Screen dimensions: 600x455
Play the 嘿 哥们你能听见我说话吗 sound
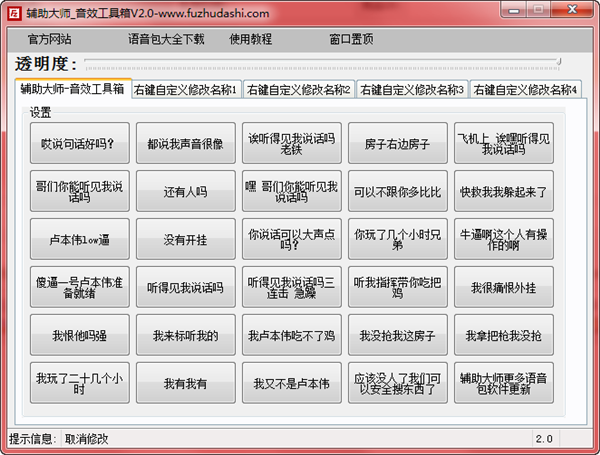tap(292, 191)
